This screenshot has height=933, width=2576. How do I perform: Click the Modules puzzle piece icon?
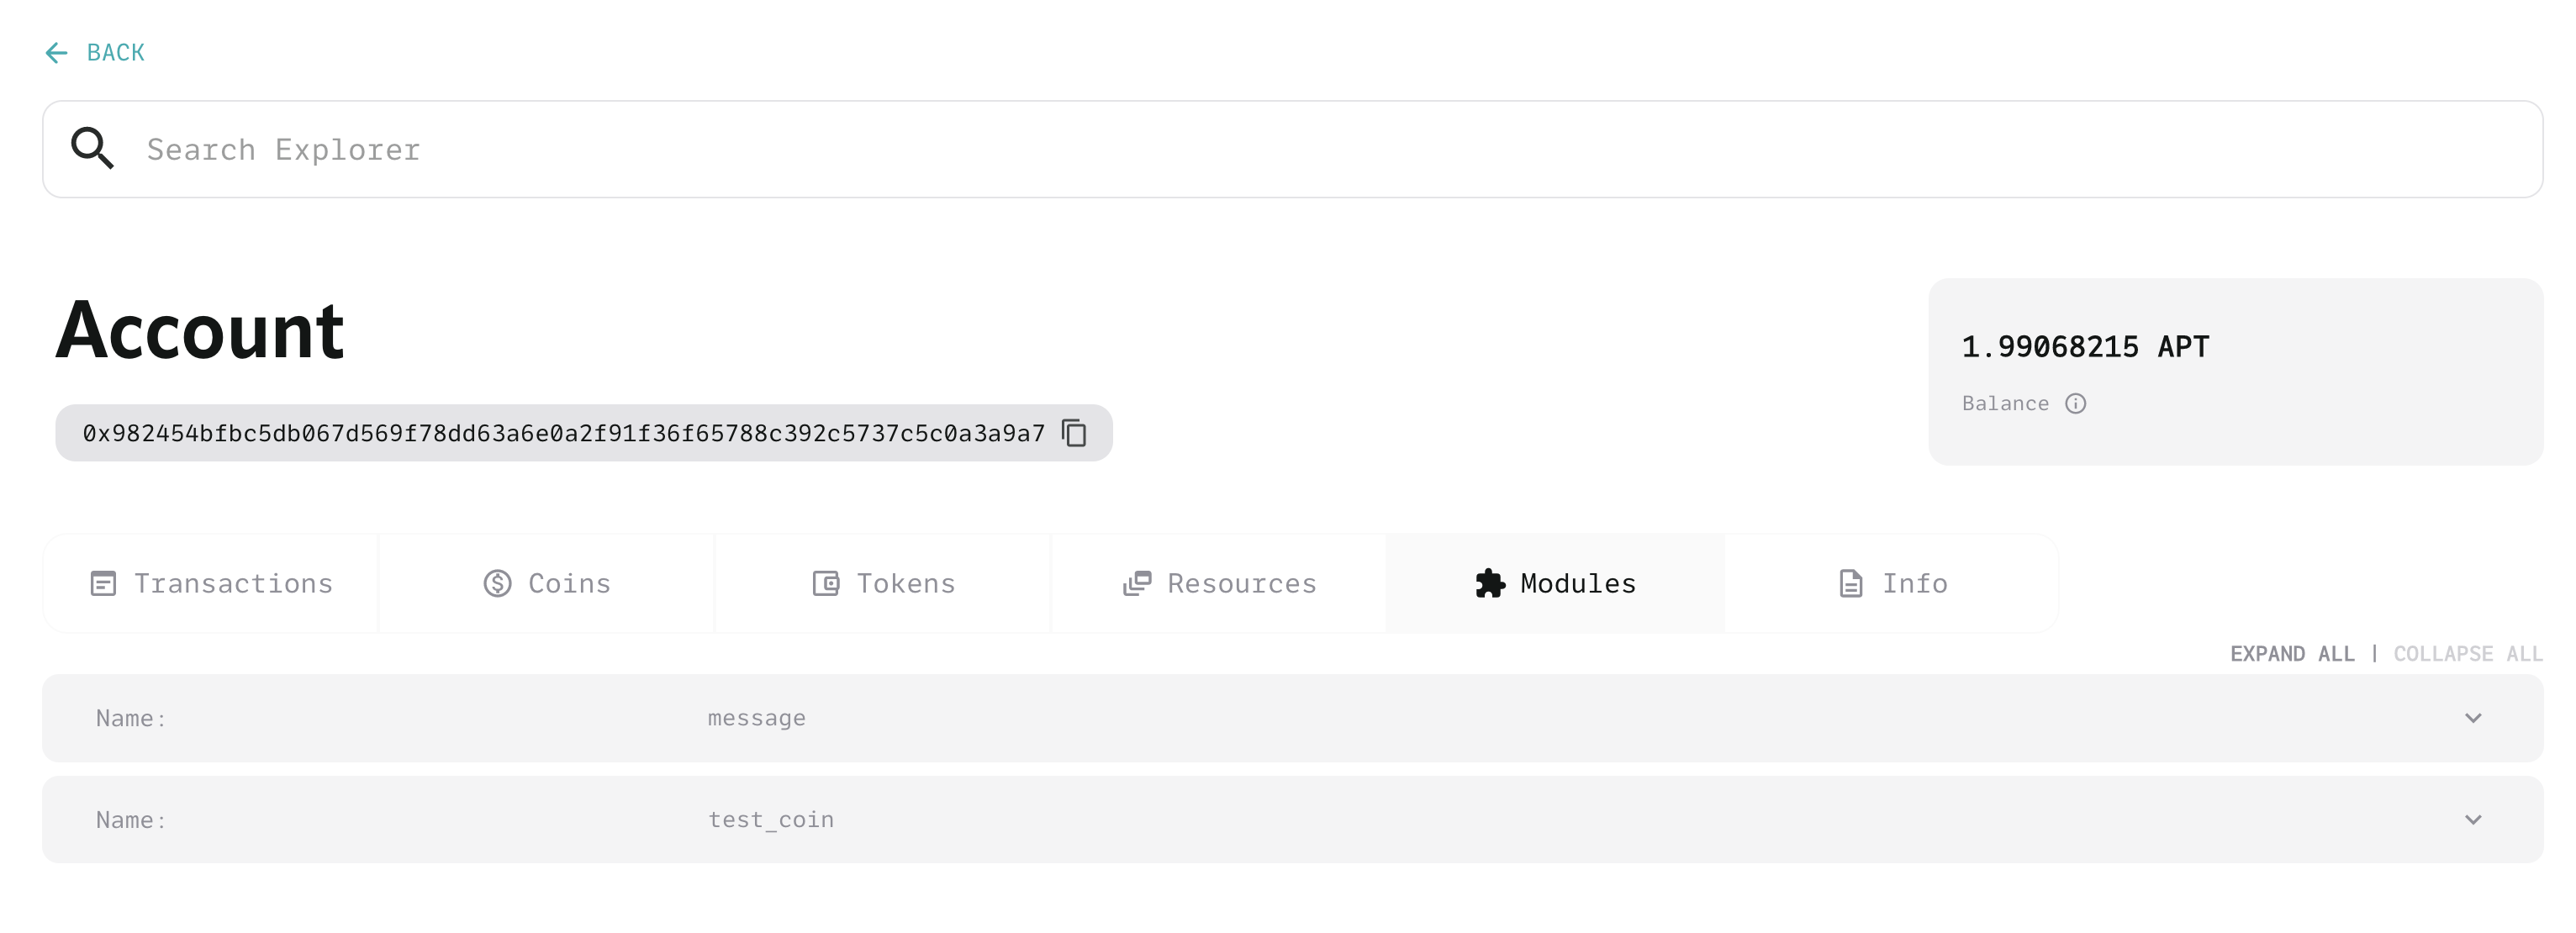coord(1490,583)
